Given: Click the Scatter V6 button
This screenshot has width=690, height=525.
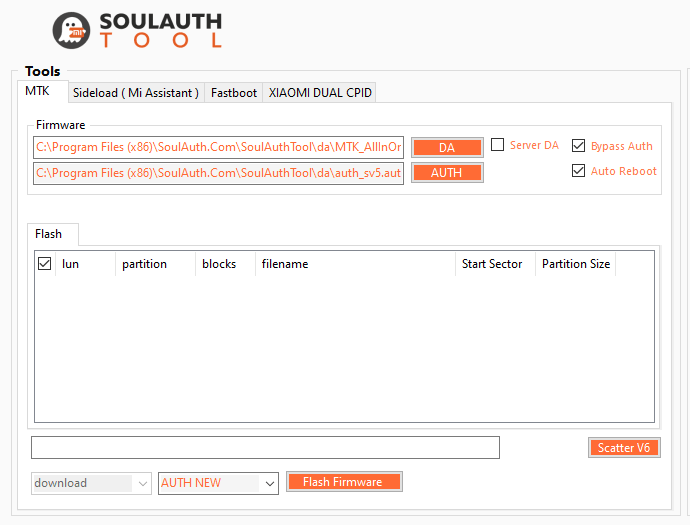Looking at the screenshot, I should pos(624,448).
